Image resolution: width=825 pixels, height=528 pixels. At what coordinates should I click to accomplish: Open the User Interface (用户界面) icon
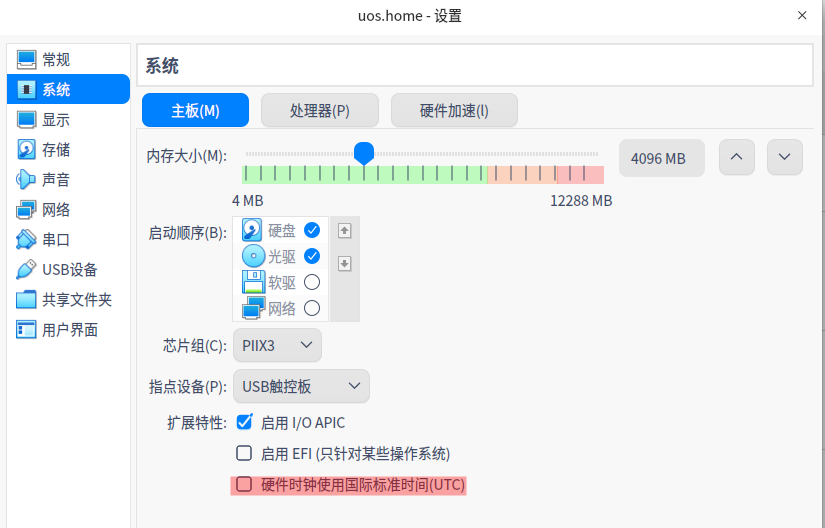coord(26,330)
